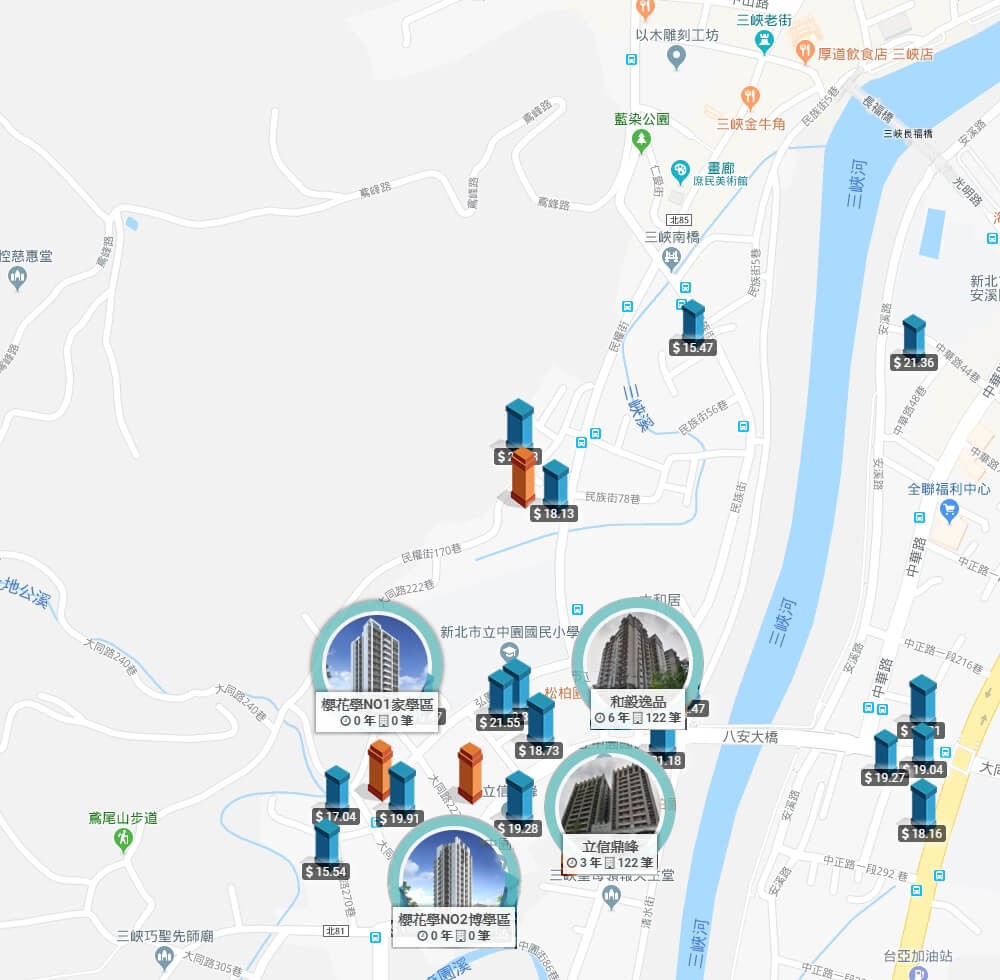Click the 新北市立中園國民小學 school label

510,632
